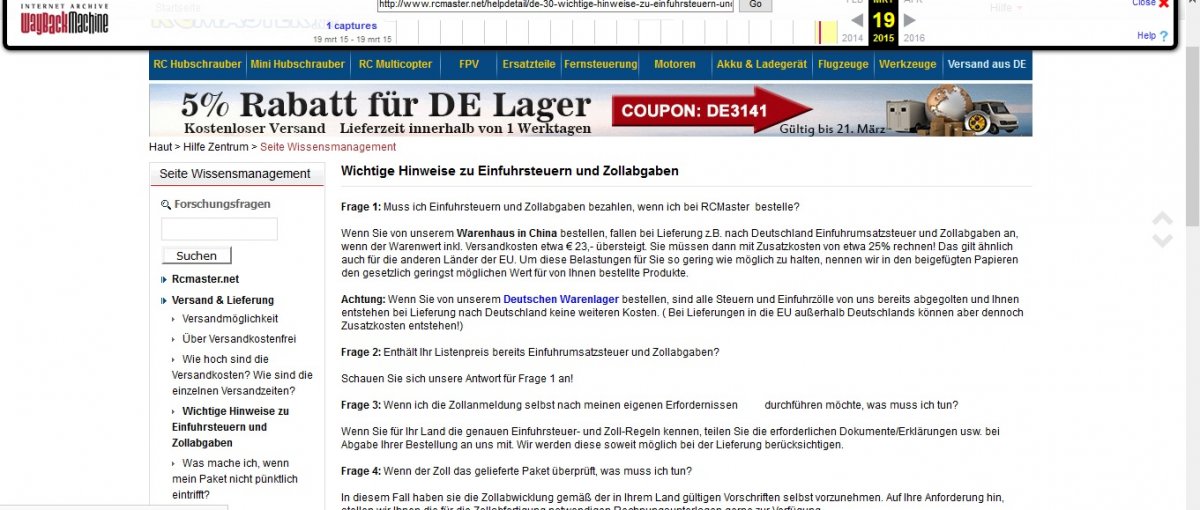Open the Wayback Machine Help link
1200x510 pixels.
[1152, 36]
